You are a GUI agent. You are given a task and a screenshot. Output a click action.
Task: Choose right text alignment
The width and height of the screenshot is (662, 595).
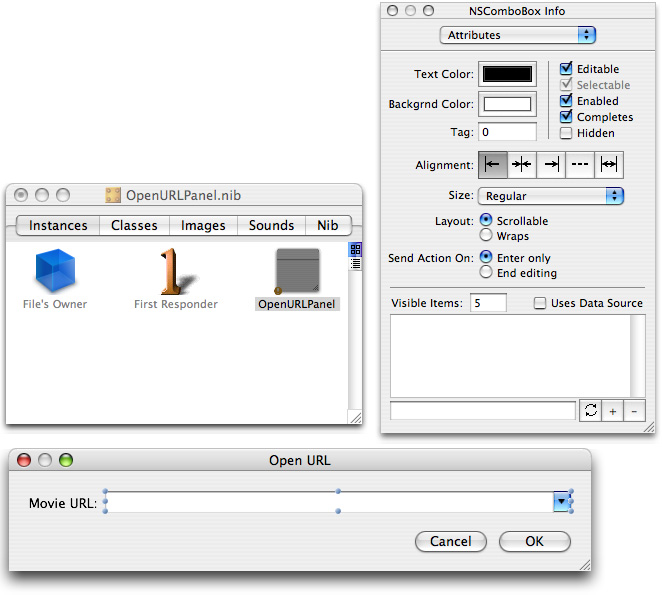550,165
